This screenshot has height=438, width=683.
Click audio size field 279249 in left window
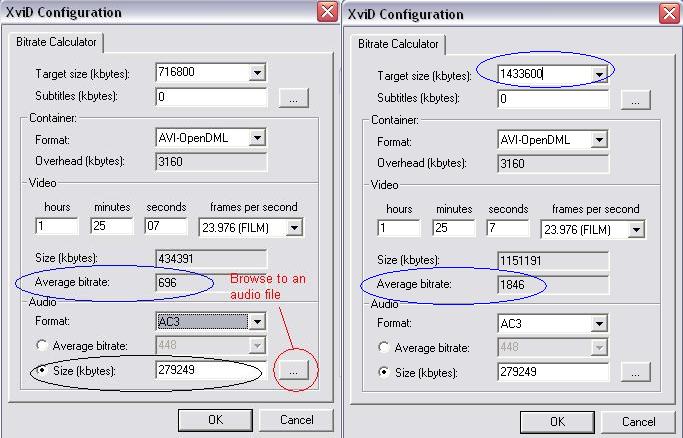click(x=211, y=371)
